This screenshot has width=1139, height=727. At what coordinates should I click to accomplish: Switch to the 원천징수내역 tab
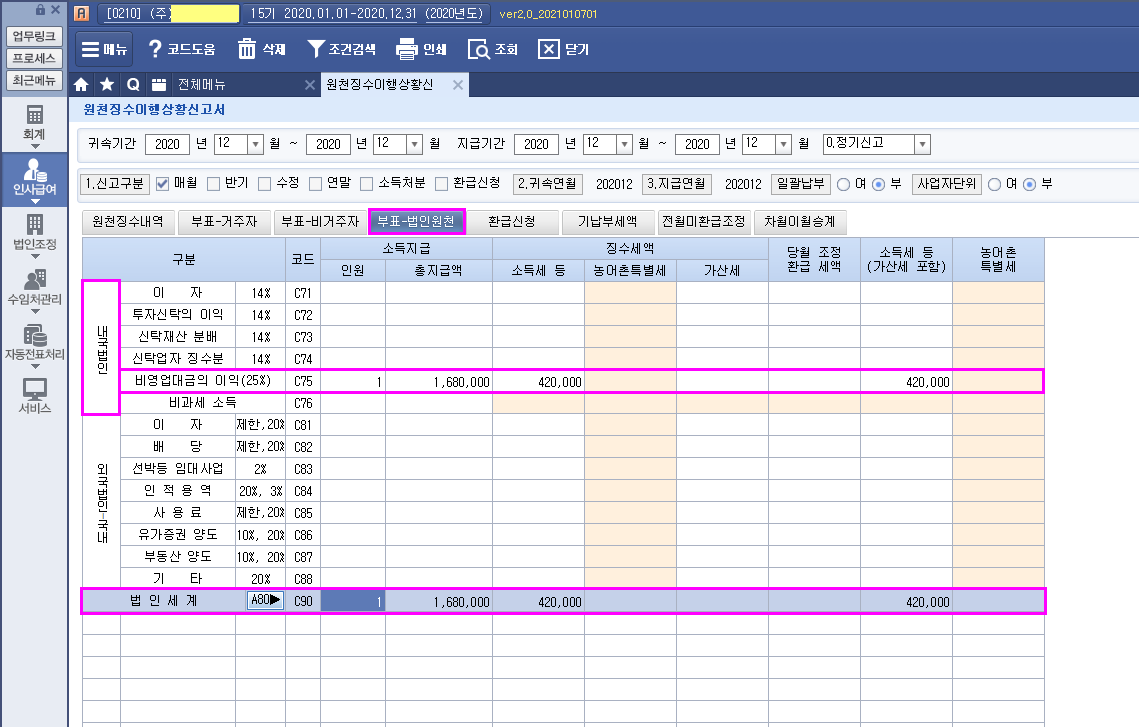pyautogui.click(x=127, y=221)
